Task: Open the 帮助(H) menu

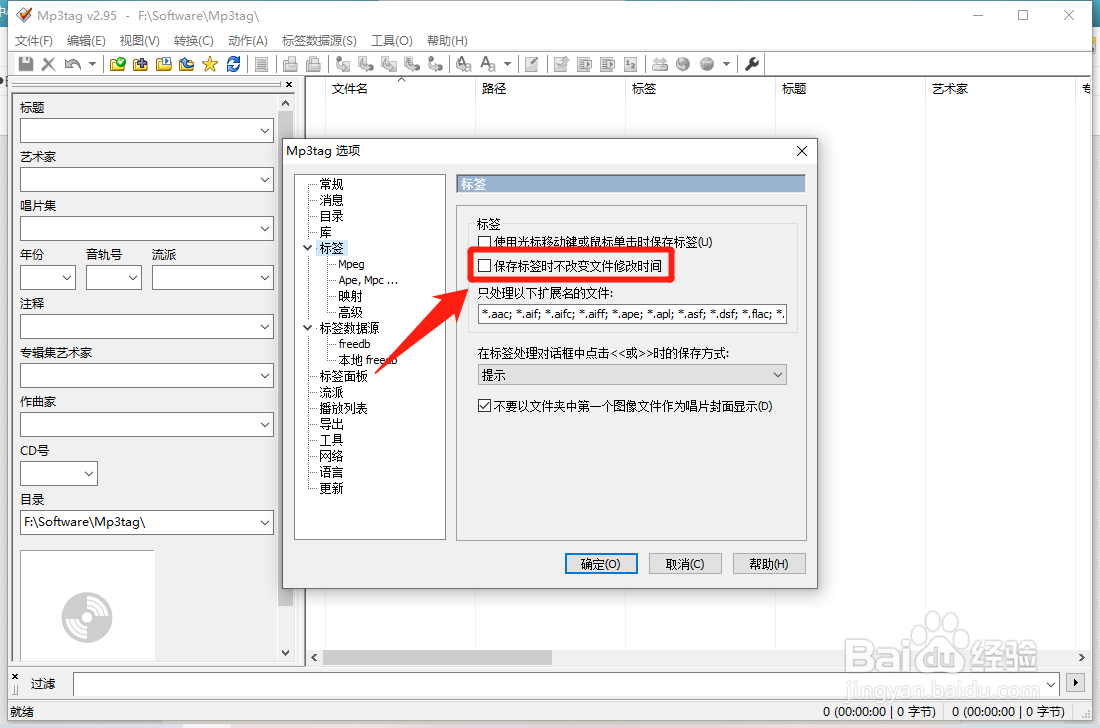Action: pyautogui.click(x=447, y=41)
